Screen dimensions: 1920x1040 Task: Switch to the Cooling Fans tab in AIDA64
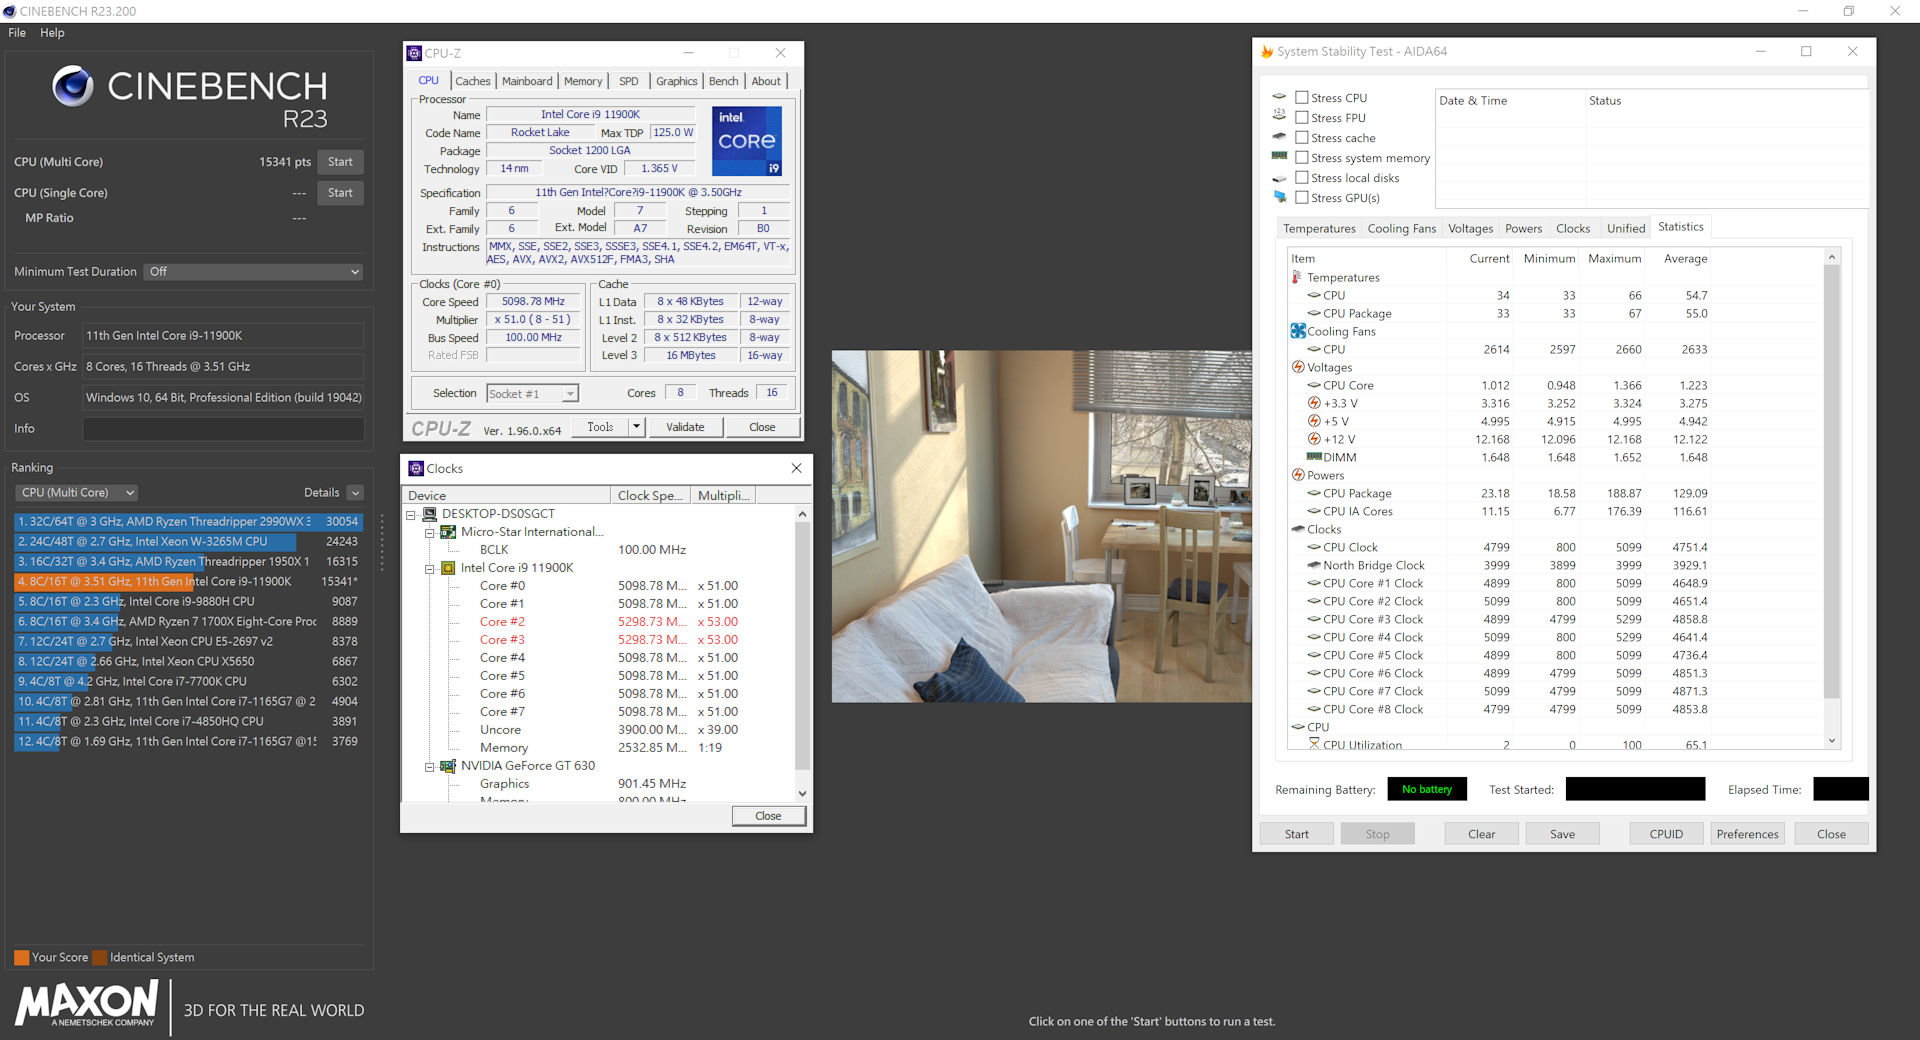point(1401,228)
